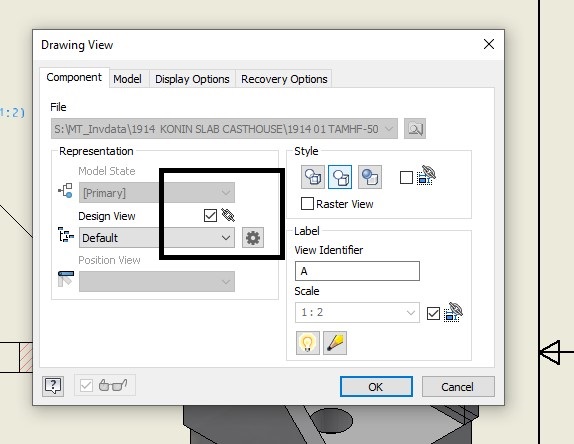Image resolution: width=574 pixels, height=444 pixels.
Task: Toggle label visibility lightbulb icon
Action: 308,343
